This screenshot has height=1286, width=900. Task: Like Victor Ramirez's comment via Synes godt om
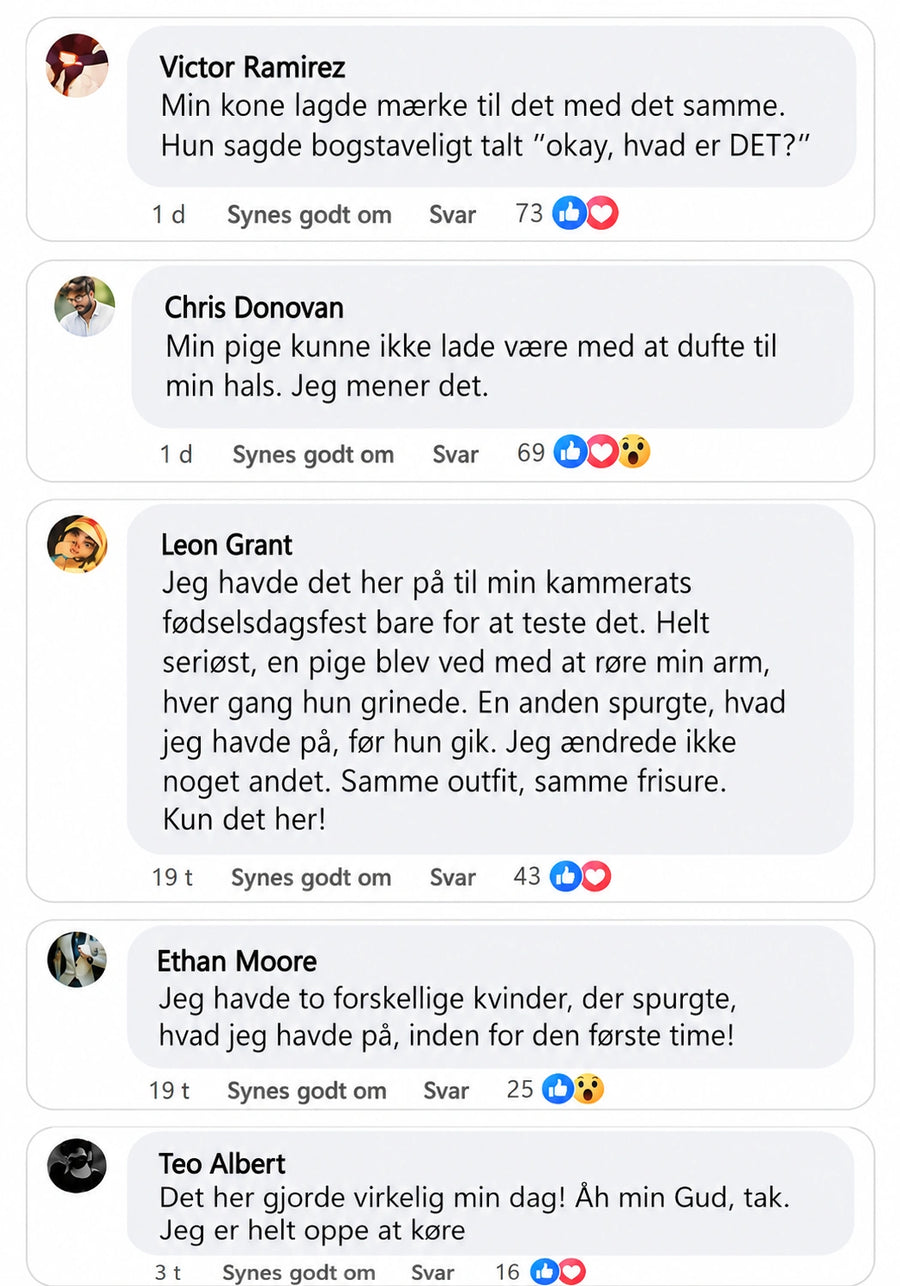309,214
